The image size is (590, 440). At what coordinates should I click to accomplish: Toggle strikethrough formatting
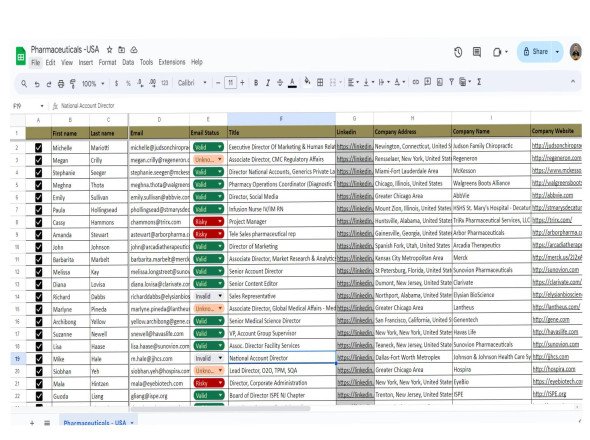[280, 83]
